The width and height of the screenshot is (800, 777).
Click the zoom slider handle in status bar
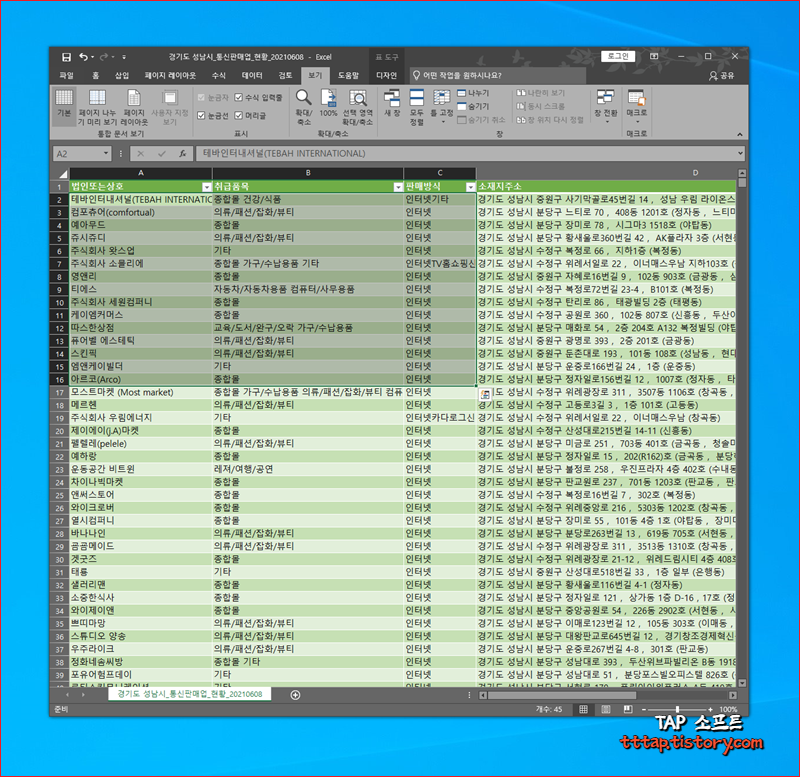(677, 709)
